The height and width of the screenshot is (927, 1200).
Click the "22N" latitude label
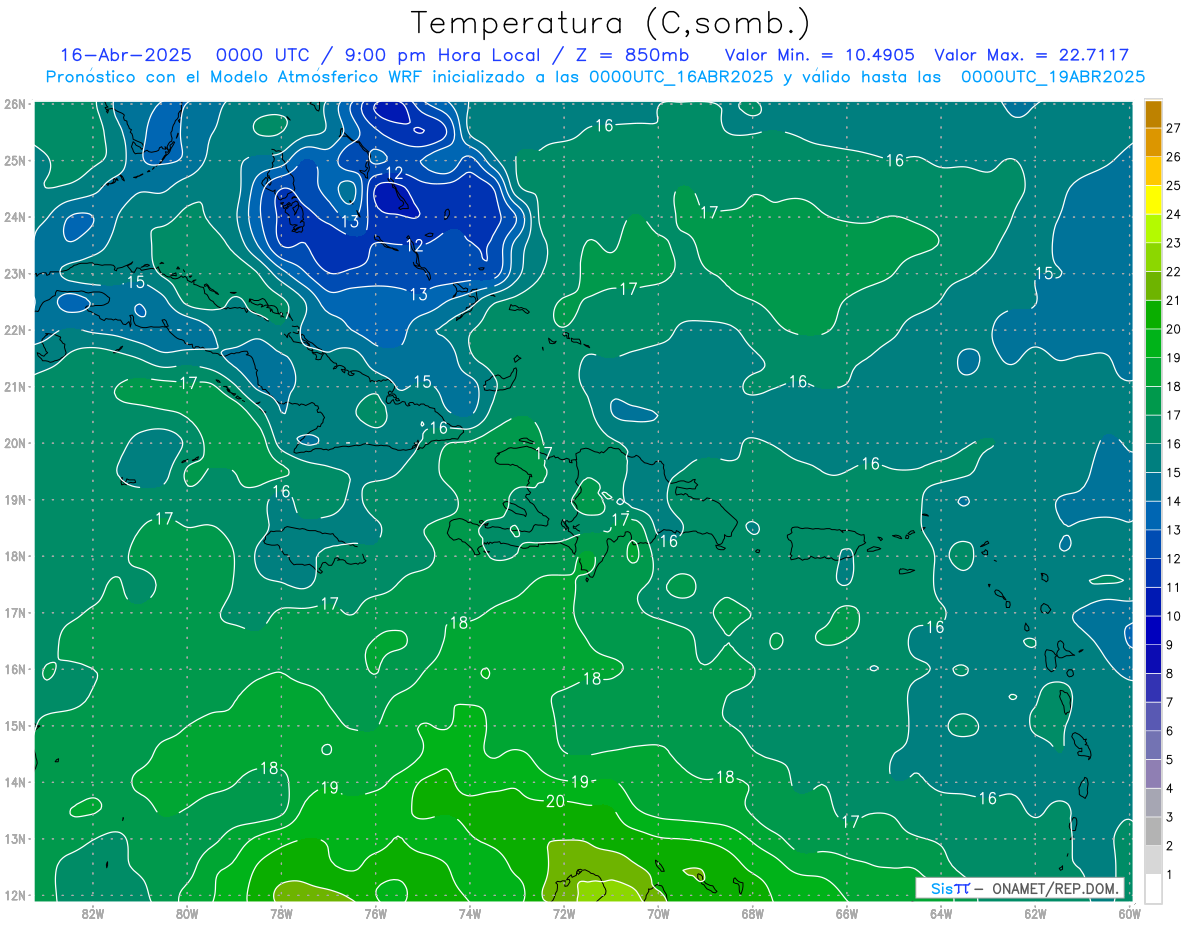coord(15,330)
